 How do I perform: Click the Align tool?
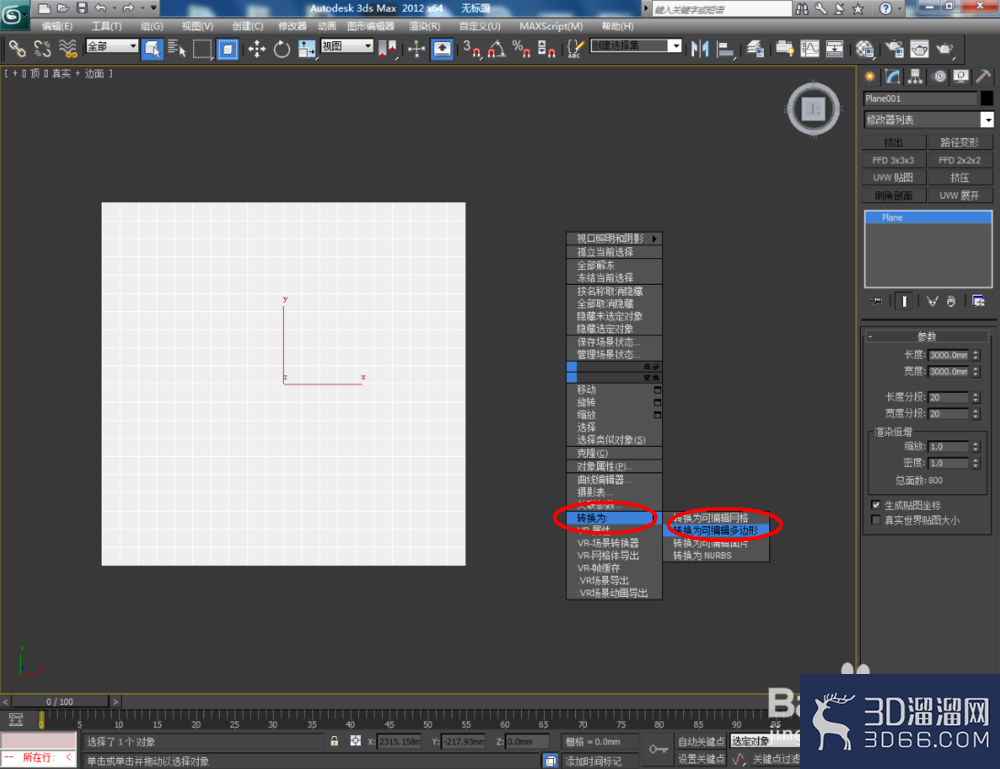pos(725,48)
